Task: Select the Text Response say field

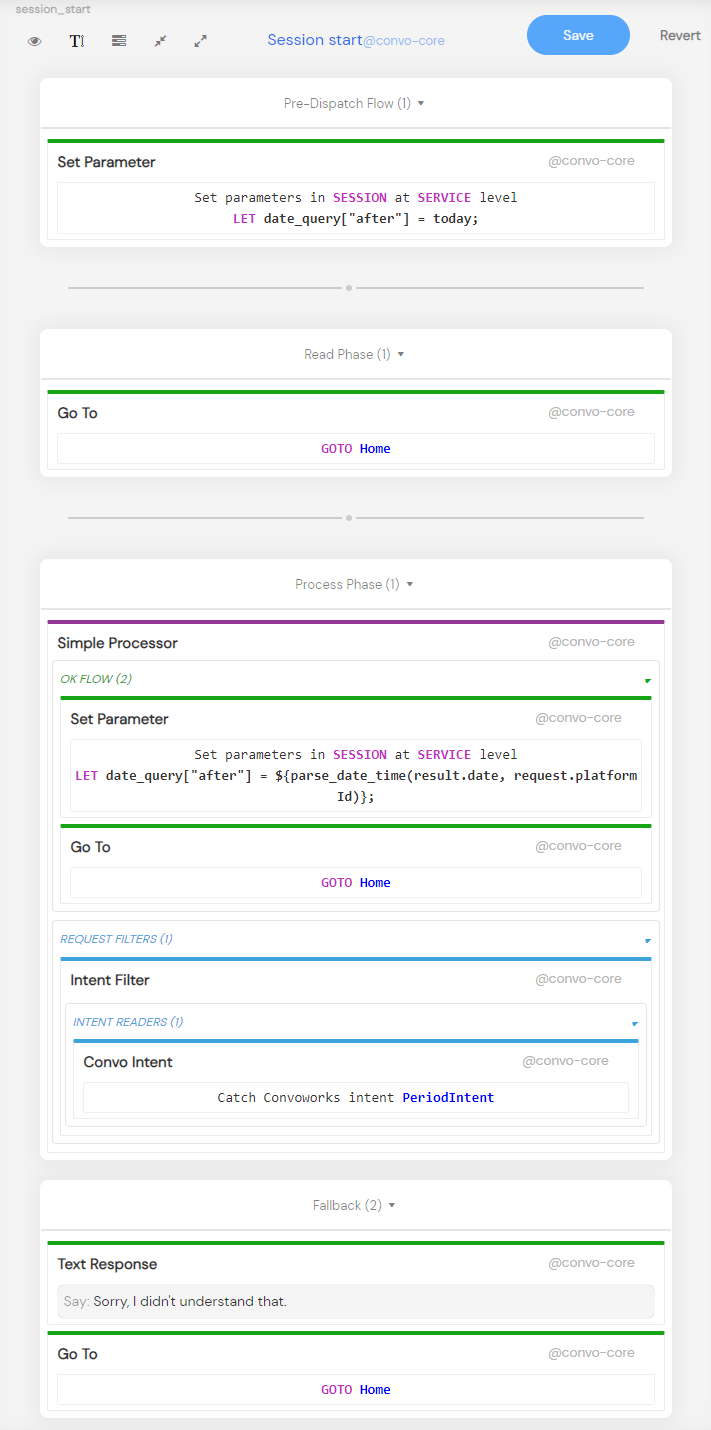Action: pos(355,1301)
